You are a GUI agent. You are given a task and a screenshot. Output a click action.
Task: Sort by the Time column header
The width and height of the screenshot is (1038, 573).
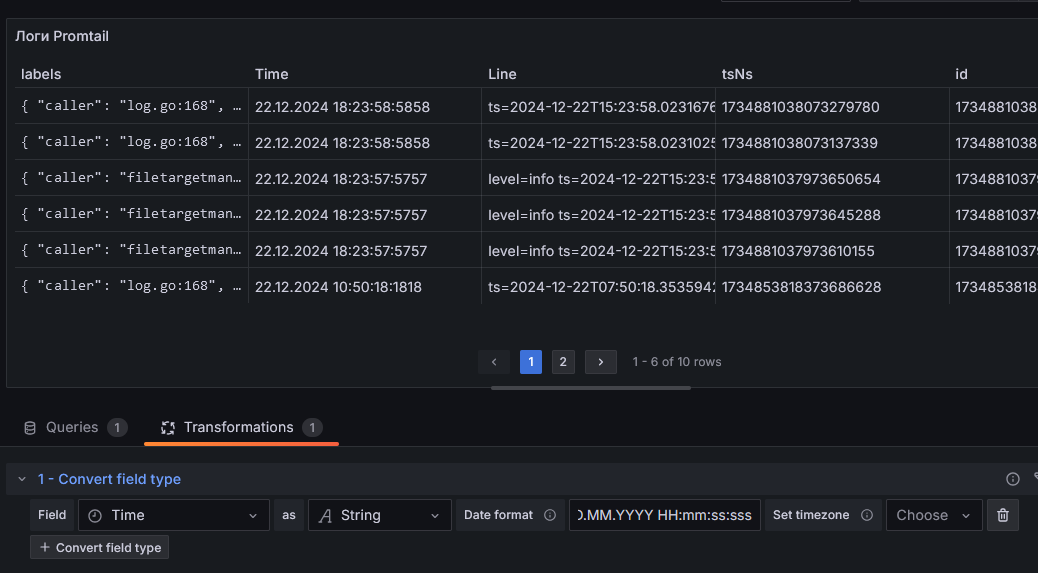pos(271,74)
